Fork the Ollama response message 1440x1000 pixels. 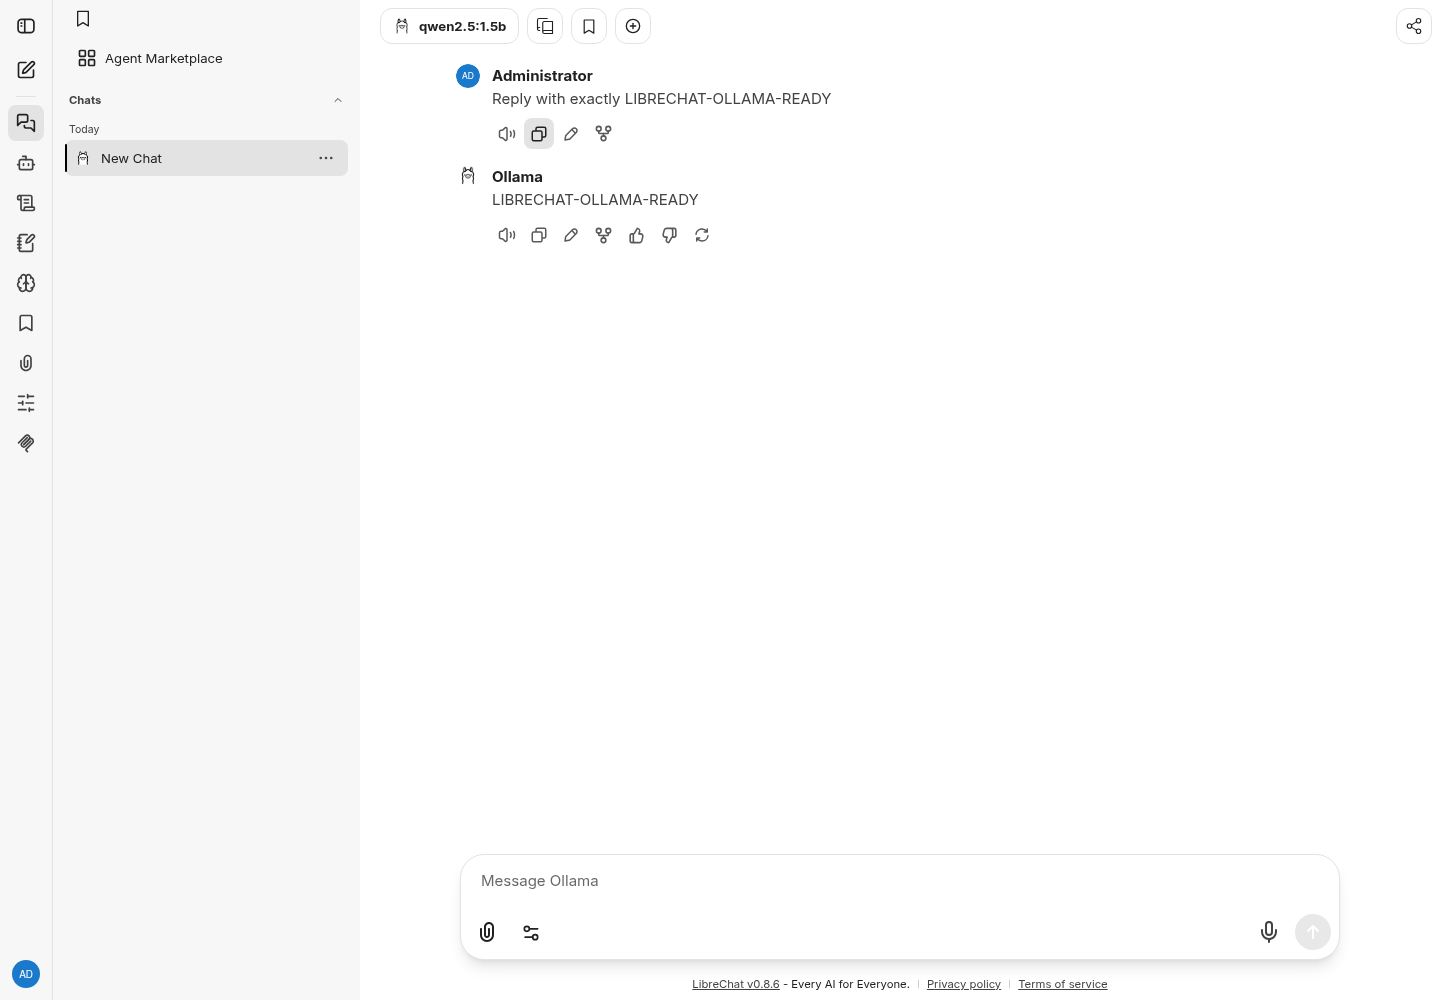(603, 235)
